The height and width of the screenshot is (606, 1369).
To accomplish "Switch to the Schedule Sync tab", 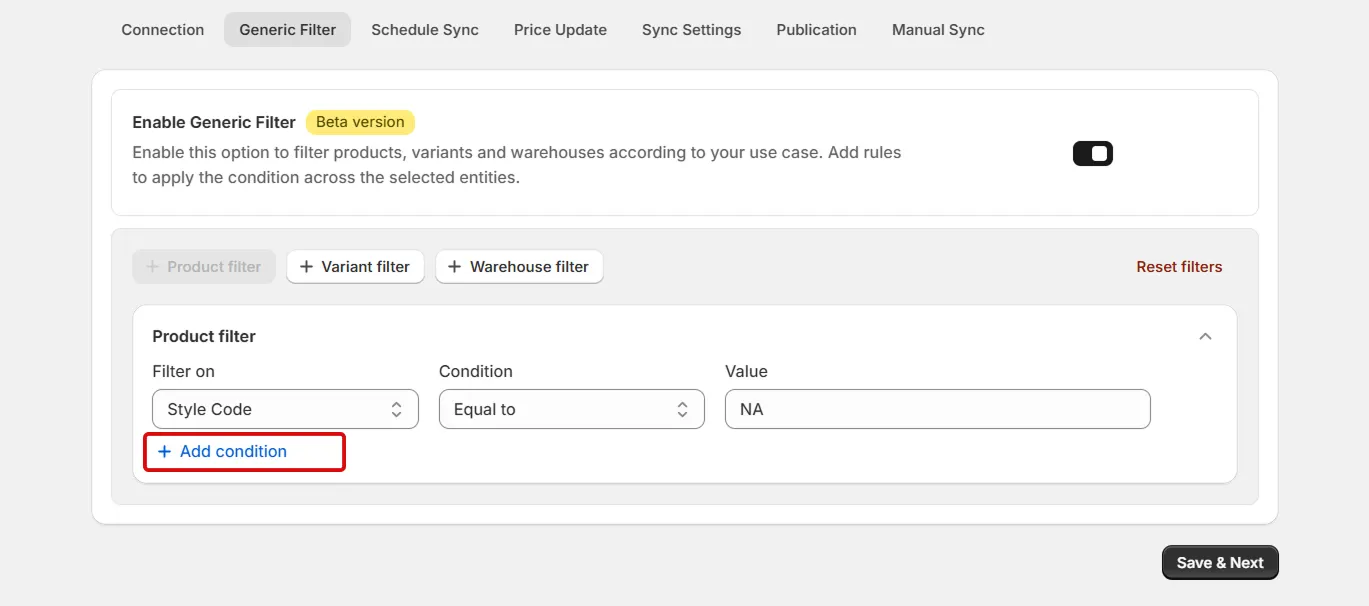I will coord(425,30).
